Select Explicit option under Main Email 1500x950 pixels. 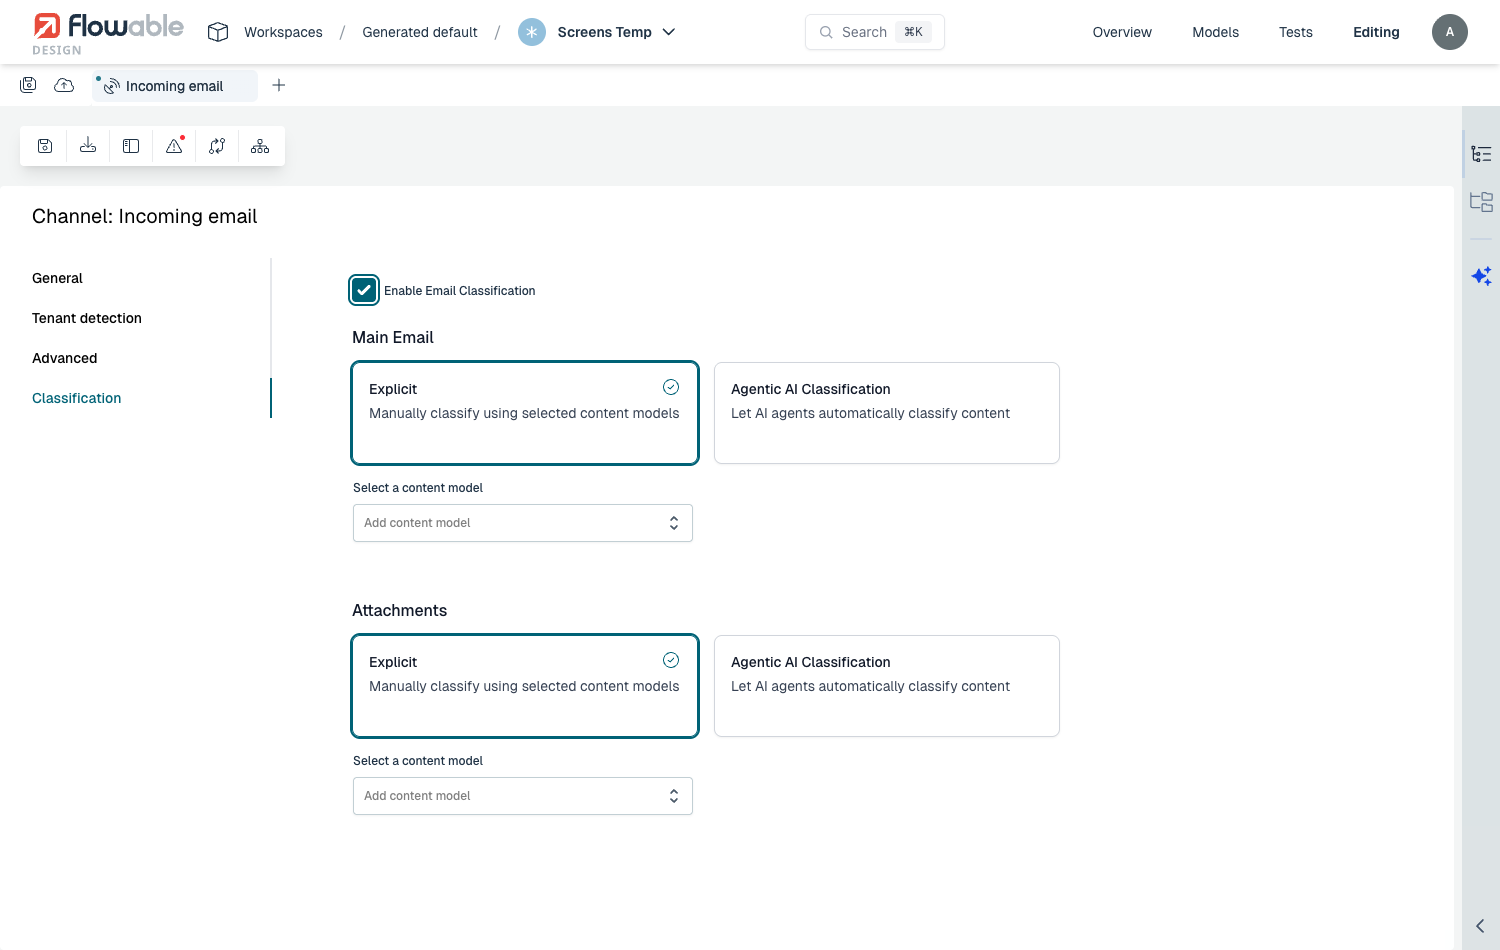coord(525,413)
